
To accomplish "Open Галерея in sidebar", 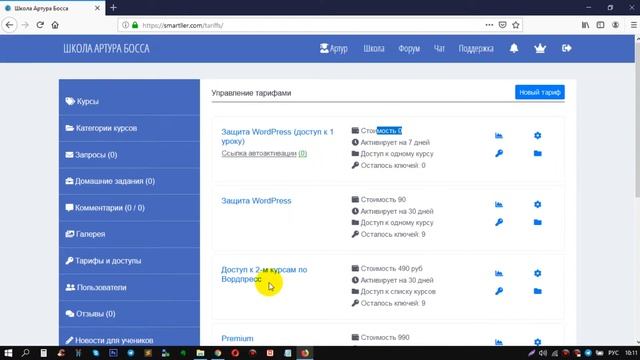I will coord(129,234).
